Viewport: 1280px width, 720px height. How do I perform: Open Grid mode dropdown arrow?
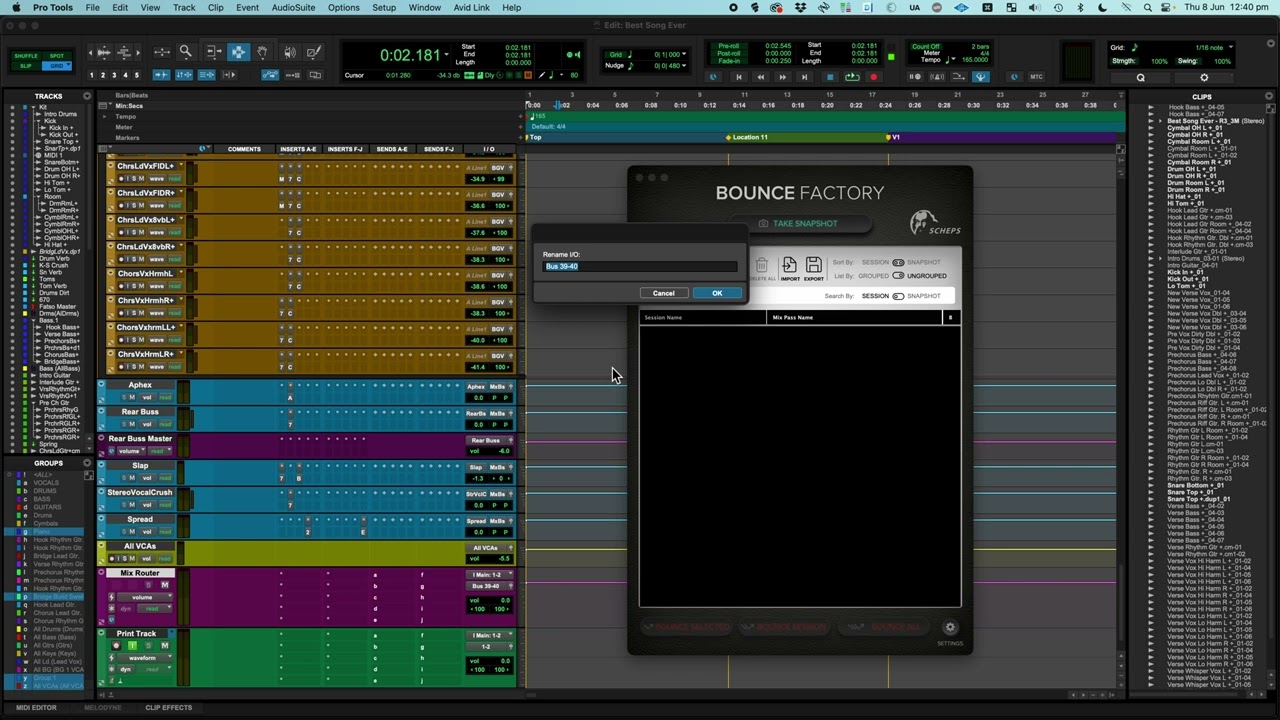click(68, 64)
